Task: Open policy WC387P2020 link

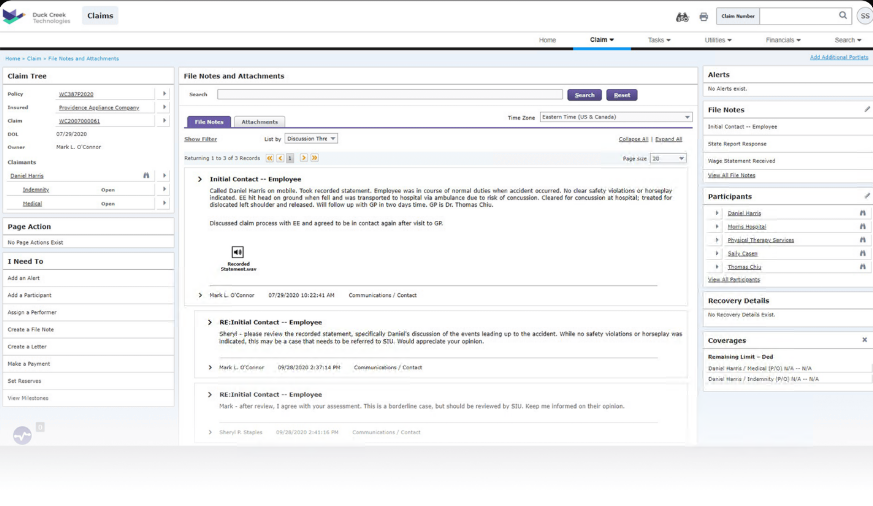Action: pos(76,94)
